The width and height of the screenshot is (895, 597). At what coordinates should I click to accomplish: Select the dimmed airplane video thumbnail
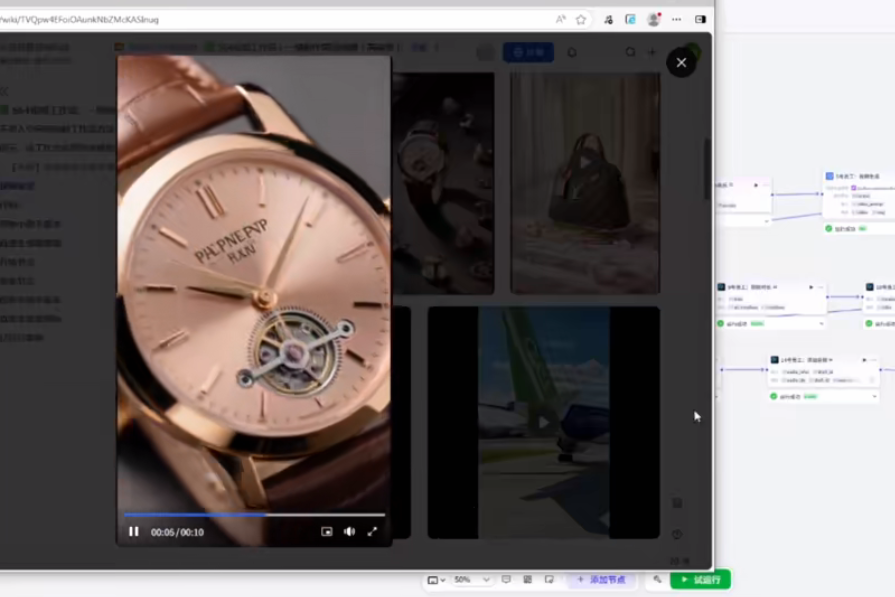[x=544, y=422]
